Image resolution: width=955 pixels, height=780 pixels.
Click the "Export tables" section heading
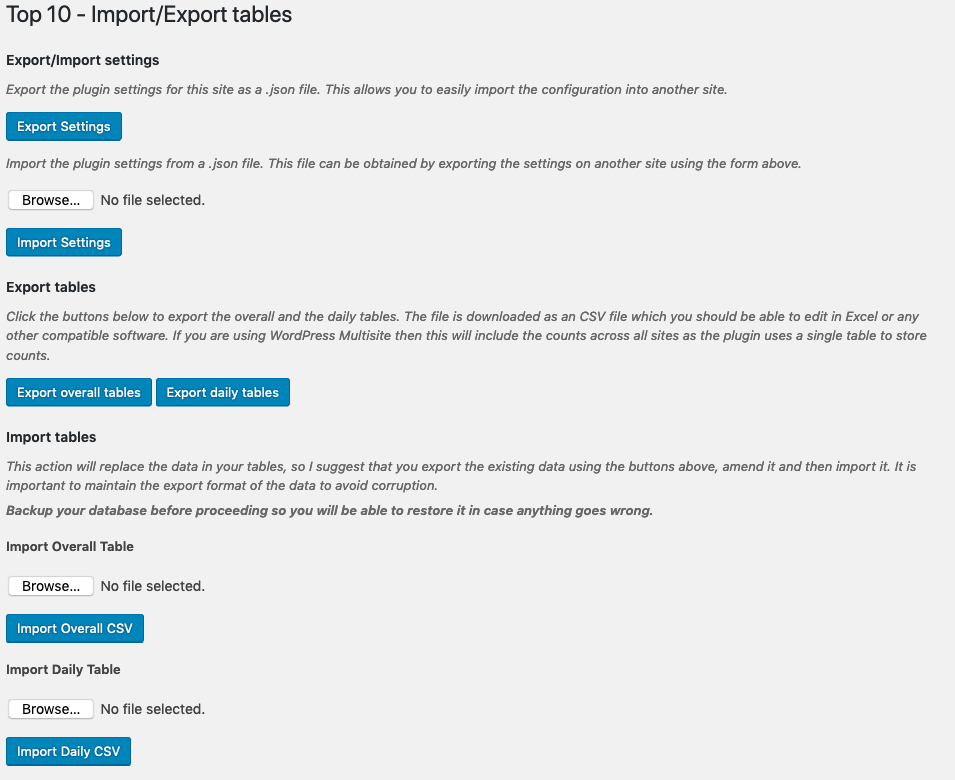pyautogui.click(x=51, y=287)
